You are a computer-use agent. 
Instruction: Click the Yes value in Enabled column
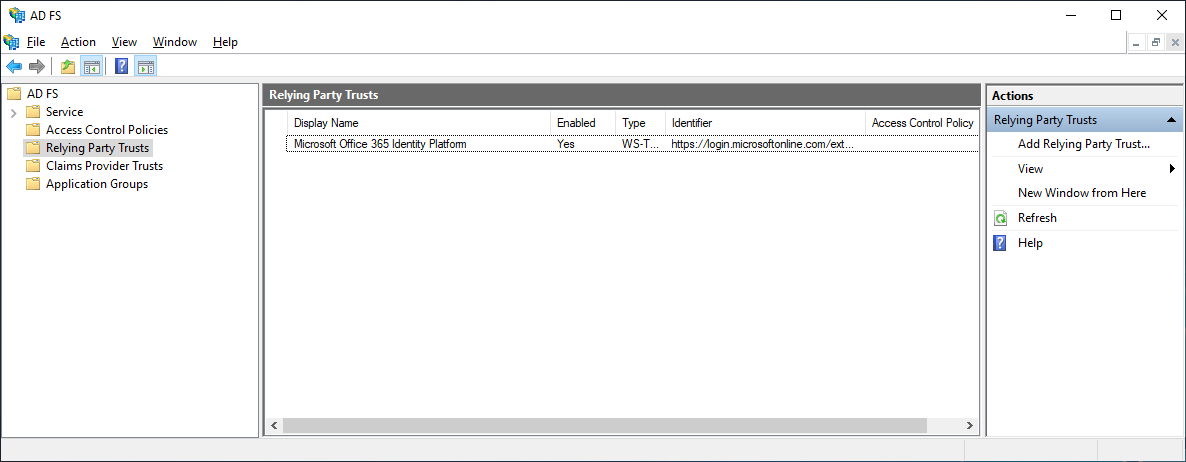coord(566,144)
